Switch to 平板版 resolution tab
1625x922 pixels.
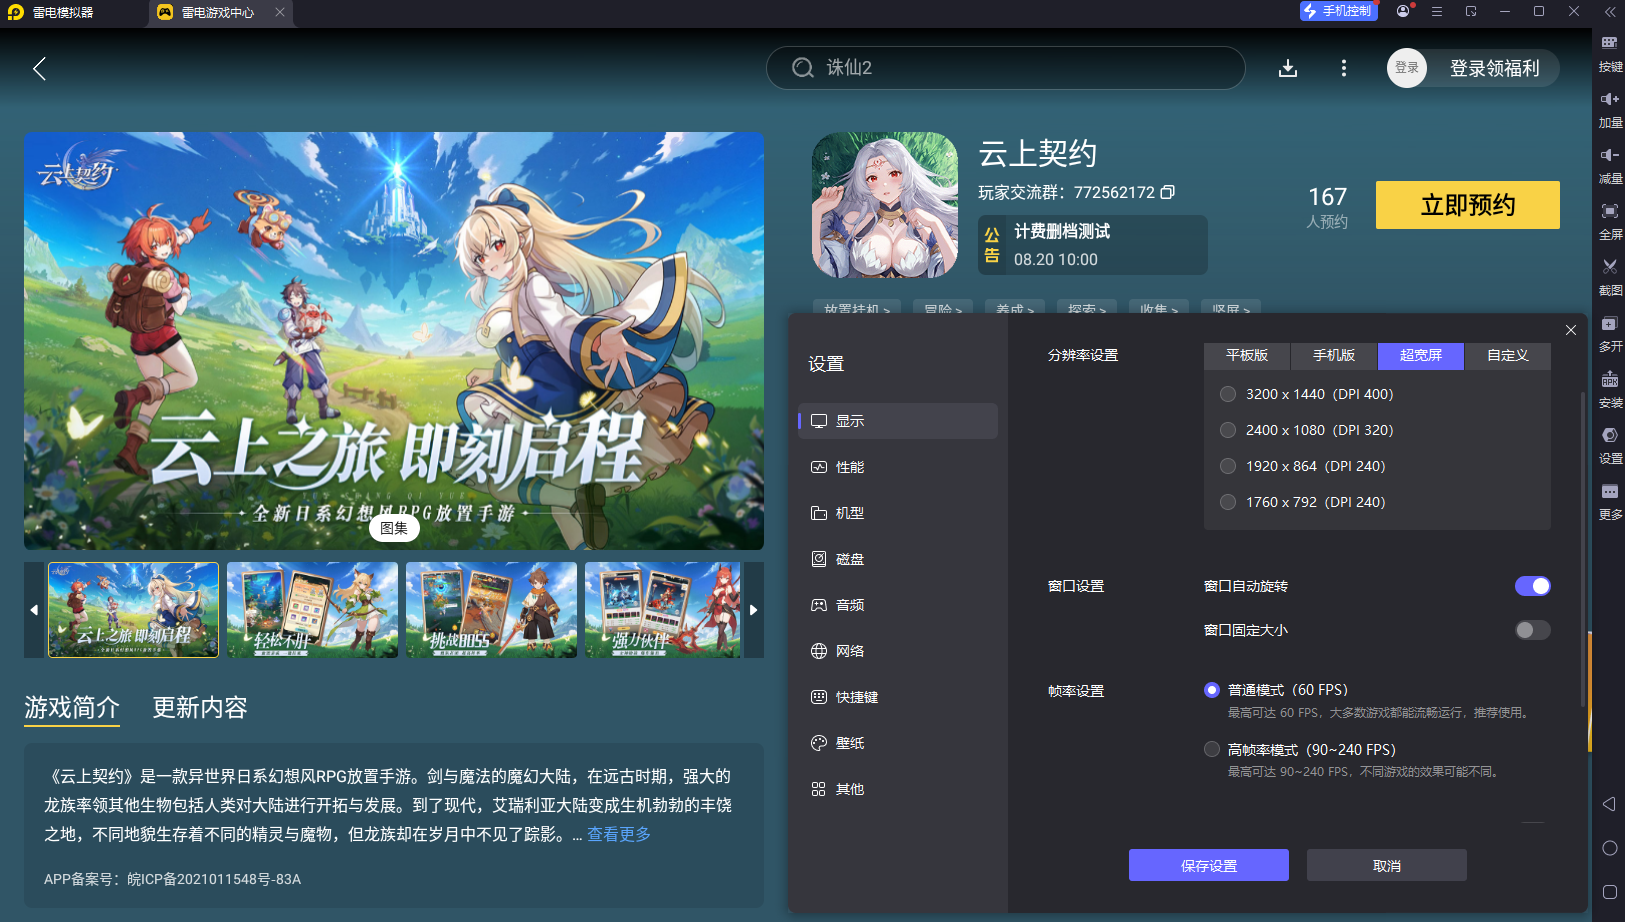coord(1247,356)
